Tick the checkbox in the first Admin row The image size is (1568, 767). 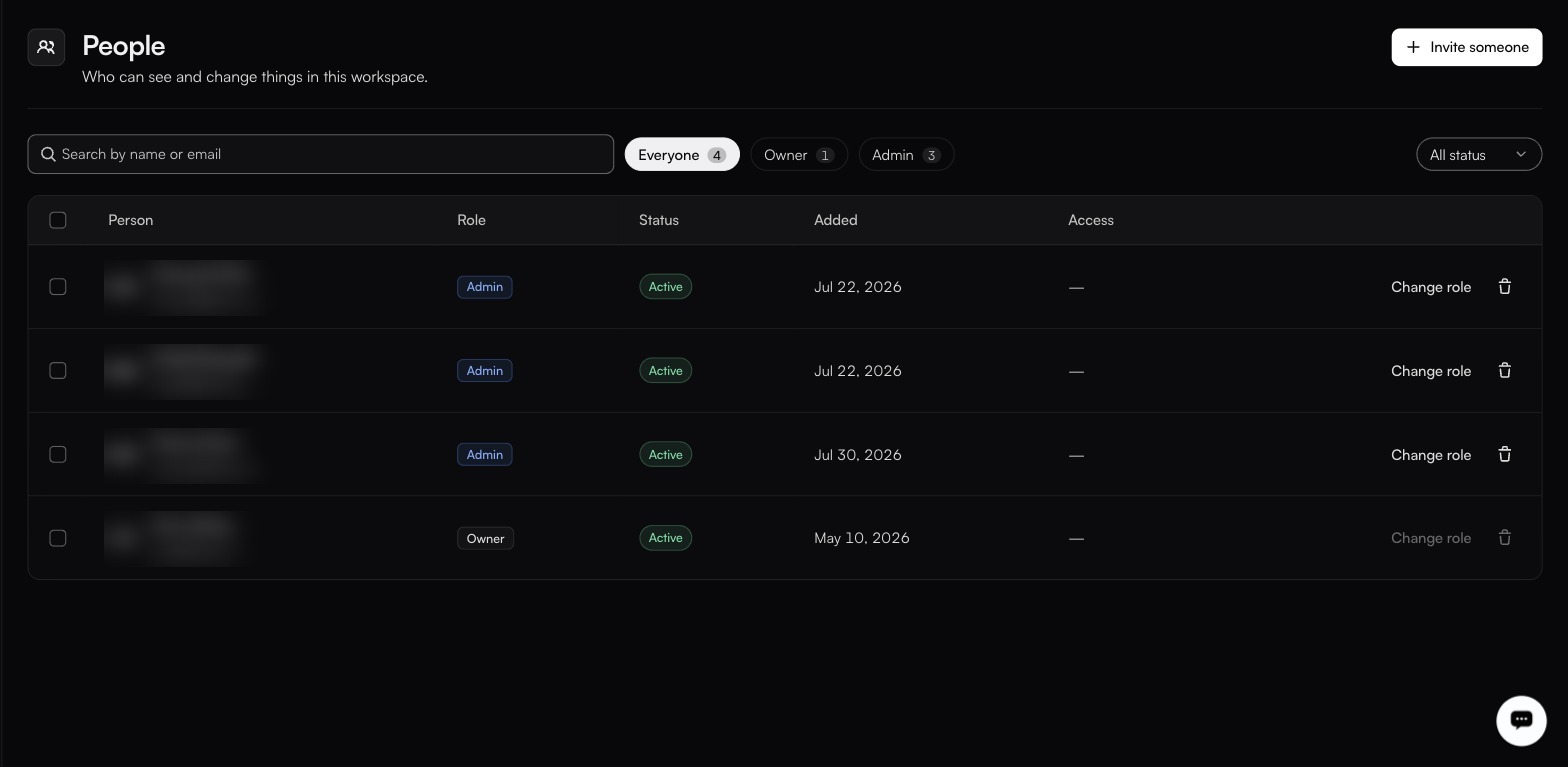pos(58,287)
